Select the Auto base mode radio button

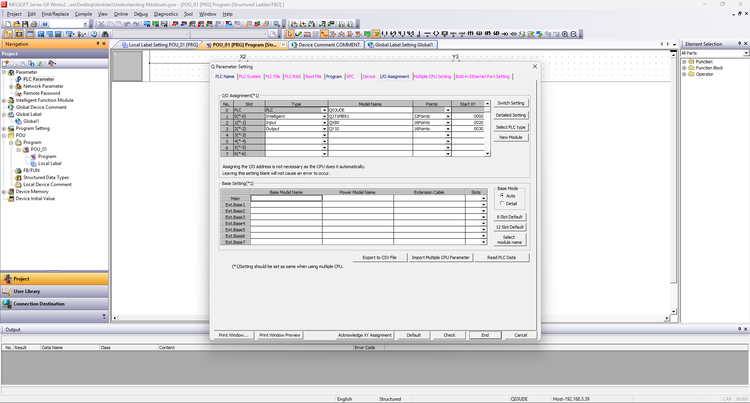click(x=501, y=195)
